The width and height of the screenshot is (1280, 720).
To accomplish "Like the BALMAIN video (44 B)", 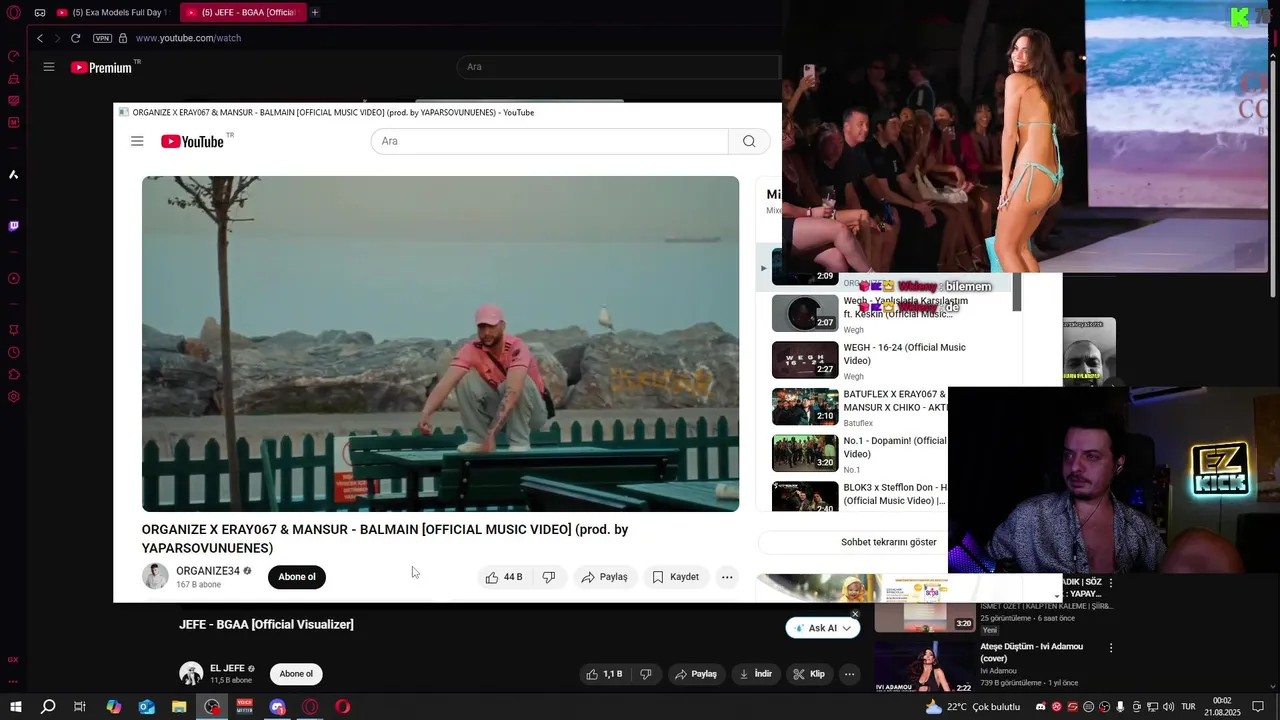I will [505, 577].
